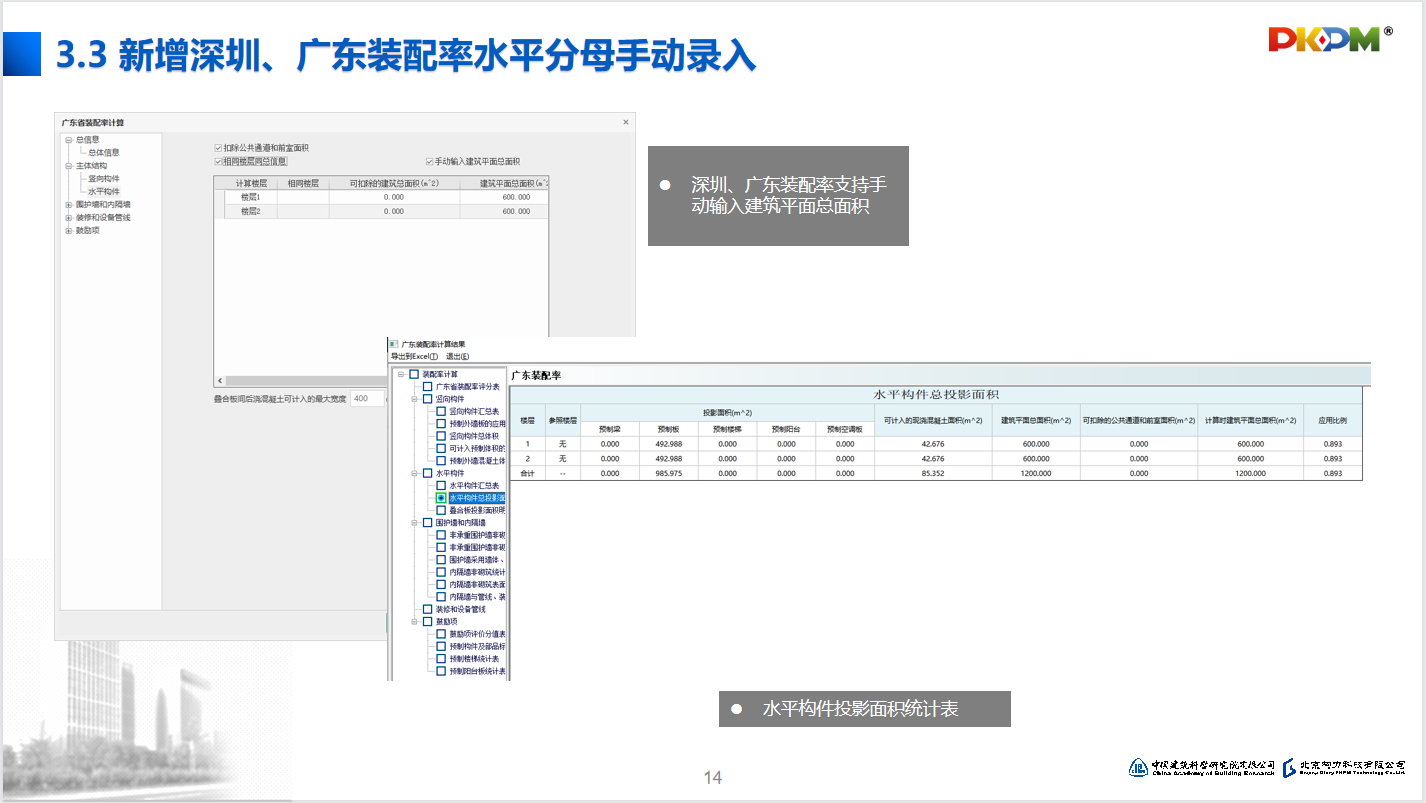Click the China Academy of Building Research logo
This screenshot has width=1426, height=803.
[x=1202, y=767]
